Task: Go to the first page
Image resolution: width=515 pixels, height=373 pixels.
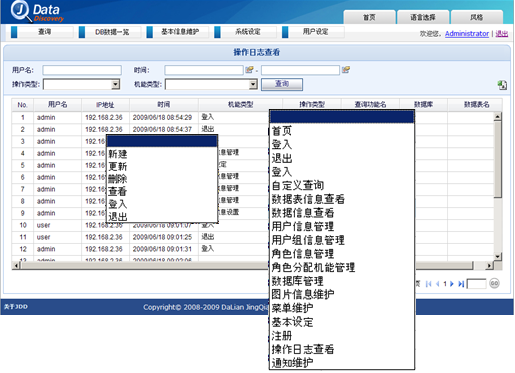Action: click(x=429, y=284)
